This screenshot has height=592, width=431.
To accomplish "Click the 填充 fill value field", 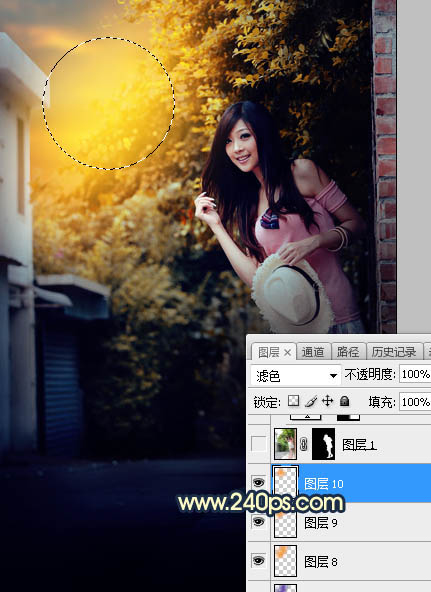I will (415, 402).
